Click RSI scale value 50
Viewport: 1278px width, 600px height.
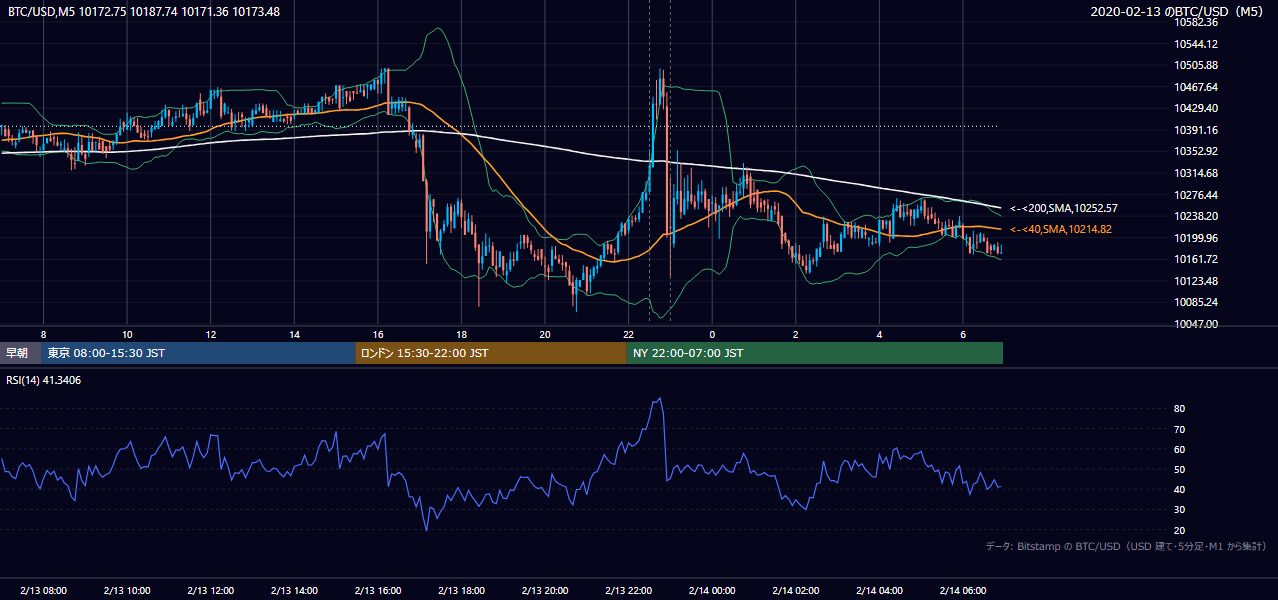(x=1179, y=469)
